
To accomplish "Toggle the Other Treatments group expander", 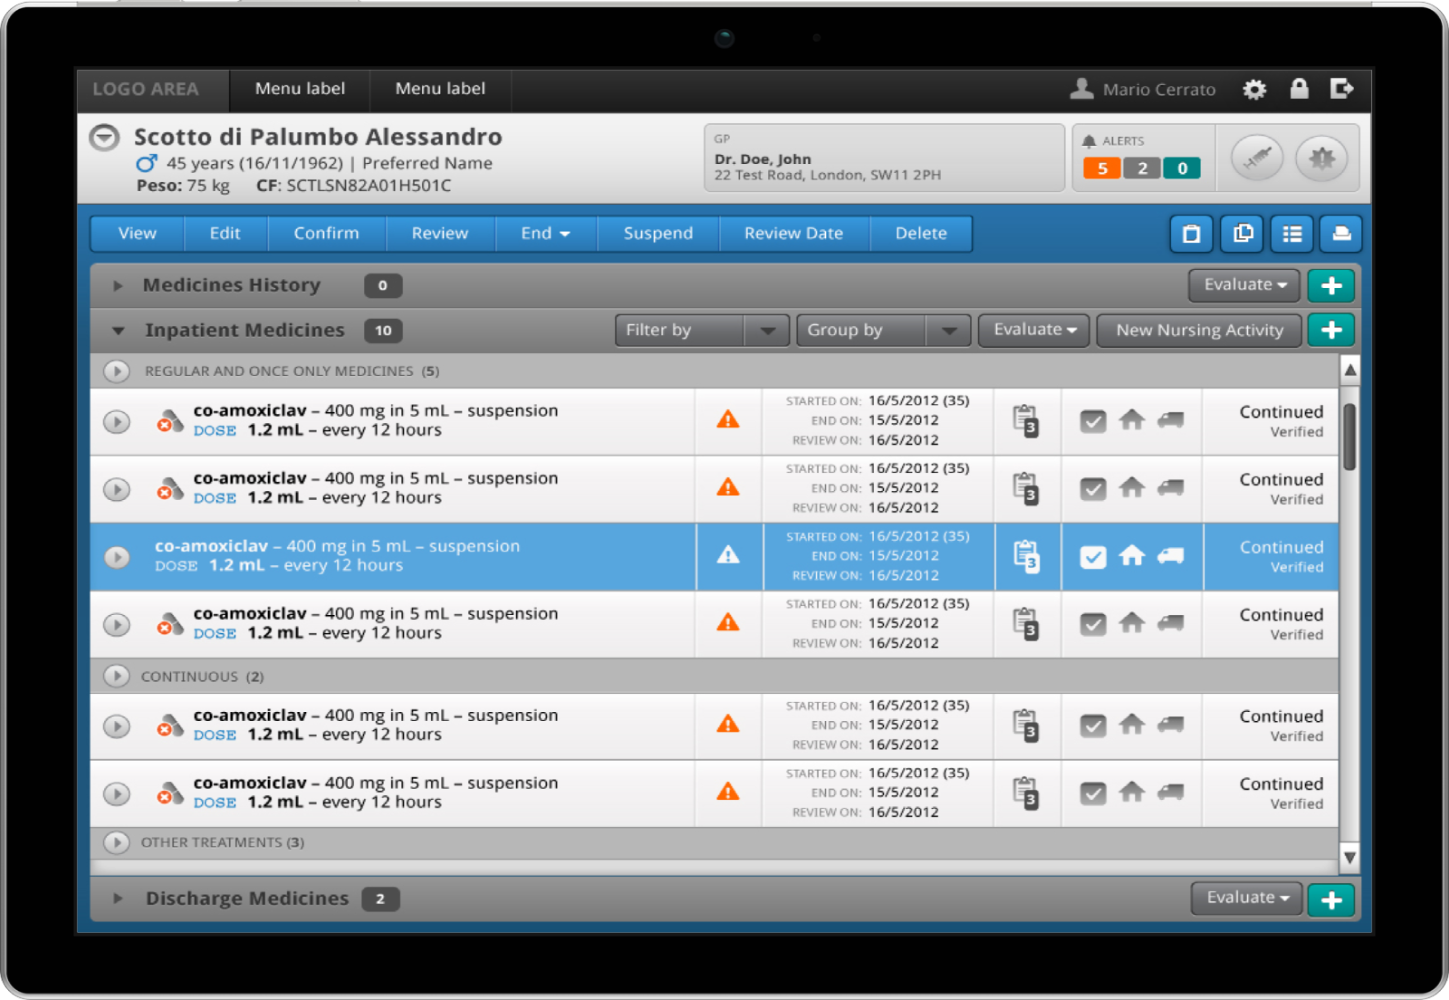I will pyautogui.click(x=117, y=842).
